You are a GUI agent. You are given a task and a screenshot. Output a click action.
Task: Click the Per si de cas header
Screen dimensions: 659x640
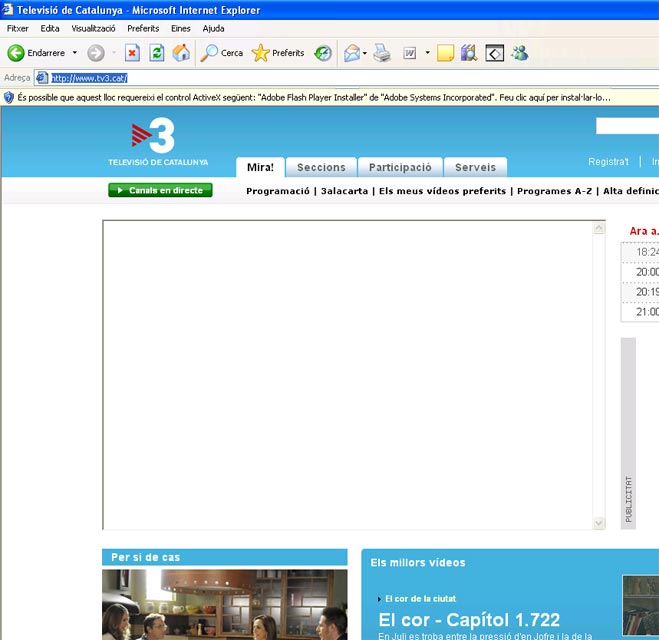225,557
